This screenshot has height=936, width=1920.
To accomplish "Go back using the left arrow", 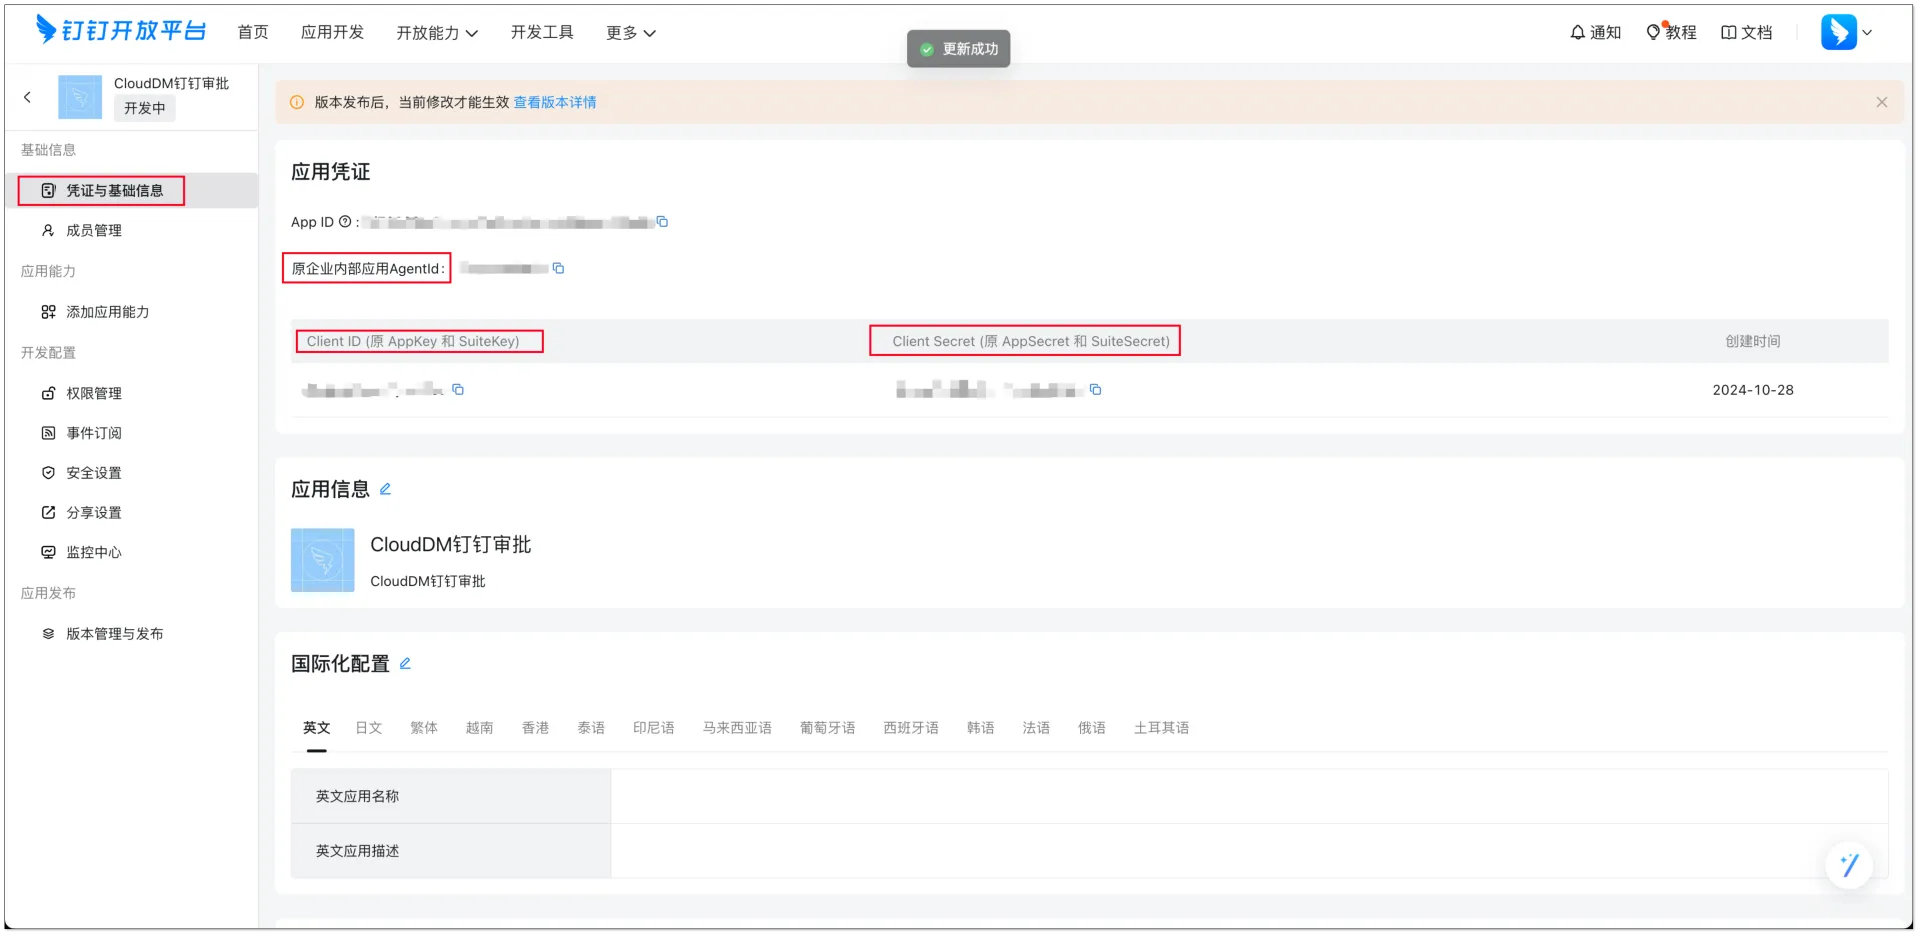I will coord(28,97).
